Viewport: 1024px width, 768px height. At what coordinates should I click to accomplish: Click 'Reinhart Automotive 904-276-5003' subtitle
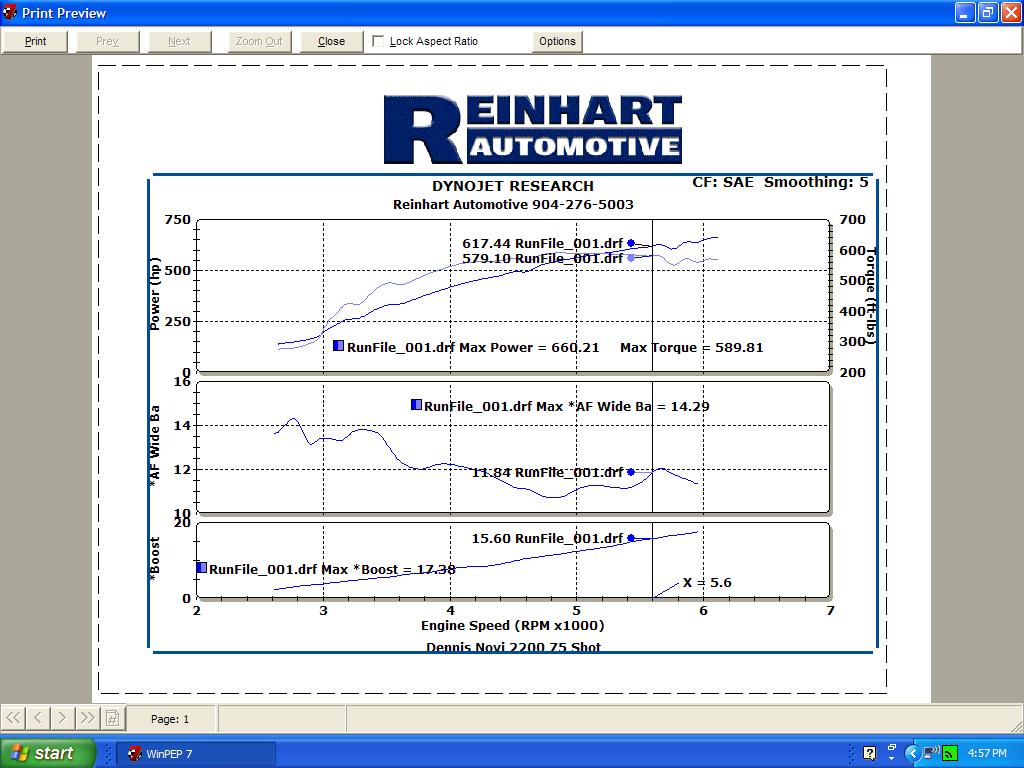click(x=513, y=204)
